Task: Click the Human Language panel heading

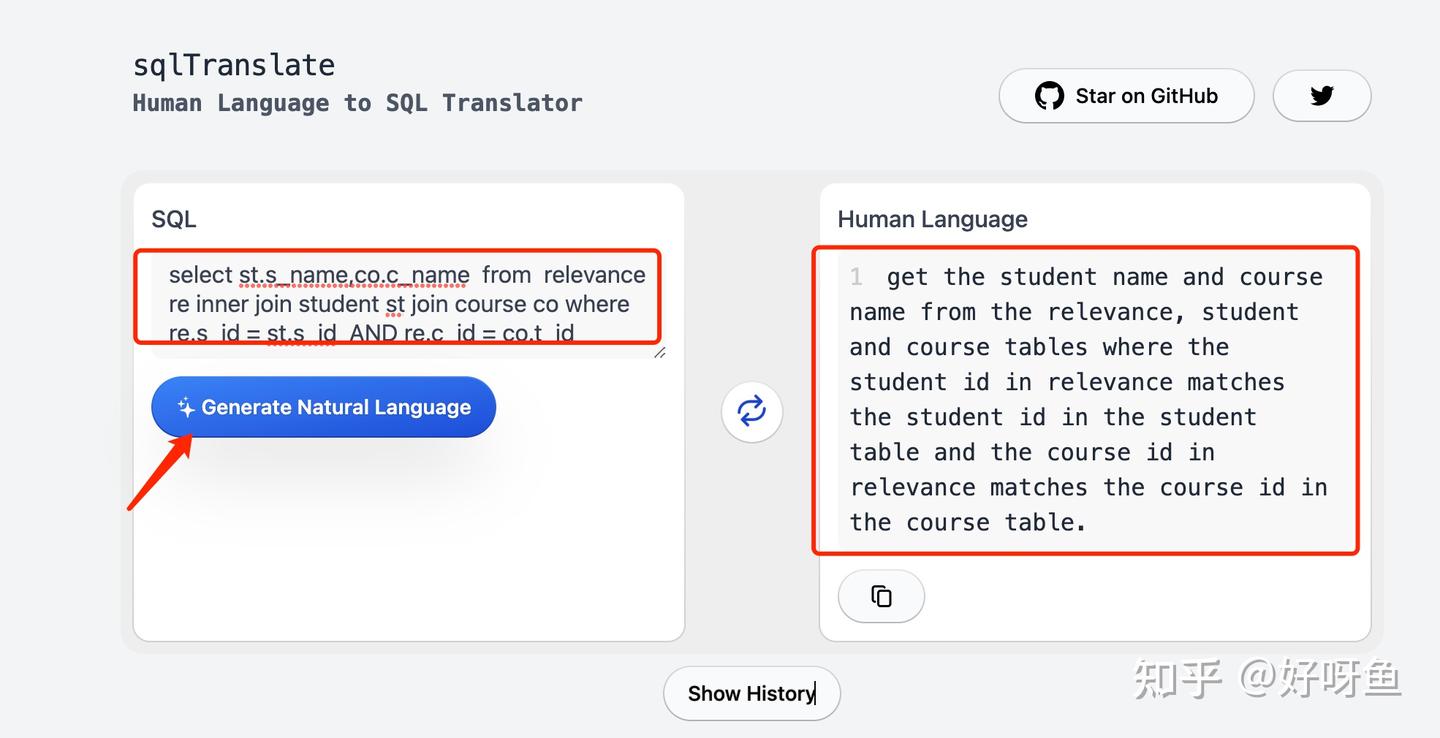Action: point(932,219)
